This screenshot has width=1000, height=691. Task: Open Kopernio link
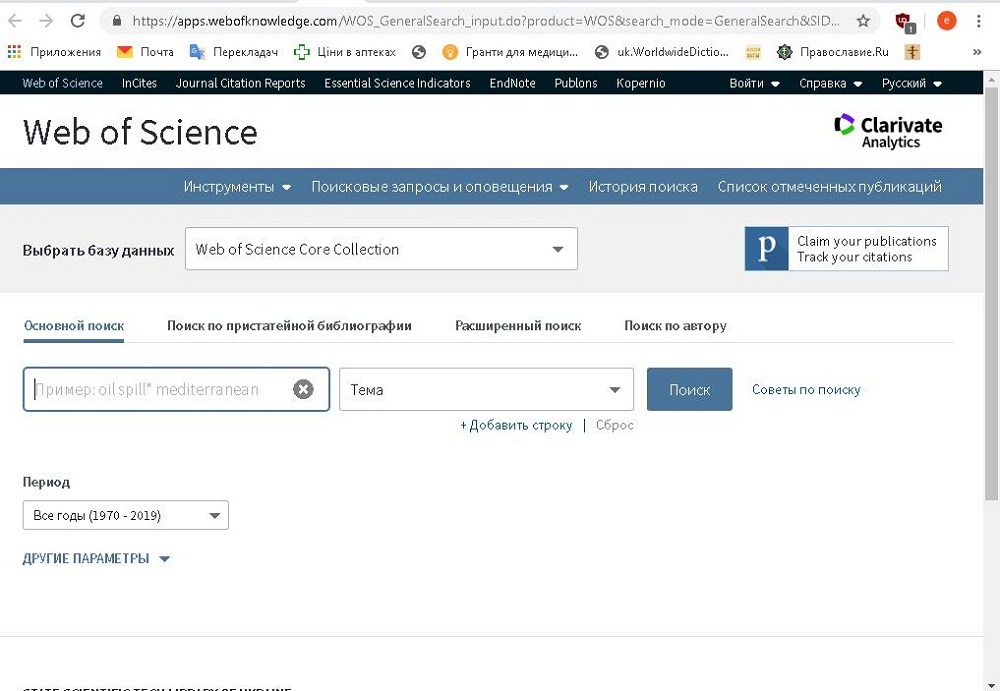[641, 83]
